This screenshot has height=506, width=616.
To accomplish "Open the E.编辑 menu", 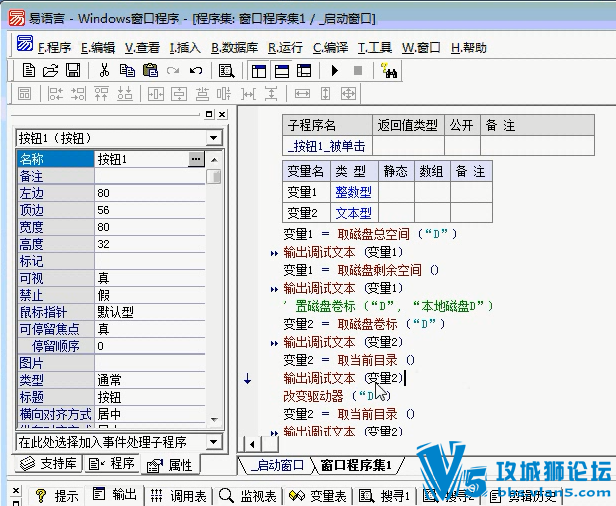I will 98,48.
